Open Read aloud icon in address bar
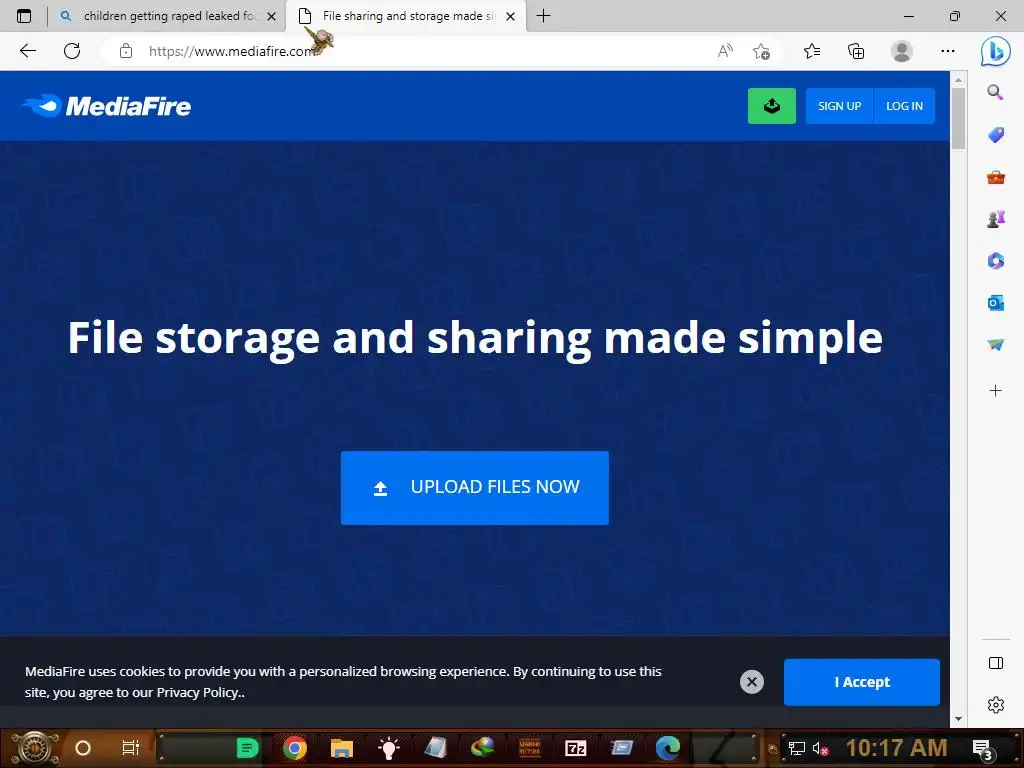Screen dimensions: 1024x768 coord(725,51)
